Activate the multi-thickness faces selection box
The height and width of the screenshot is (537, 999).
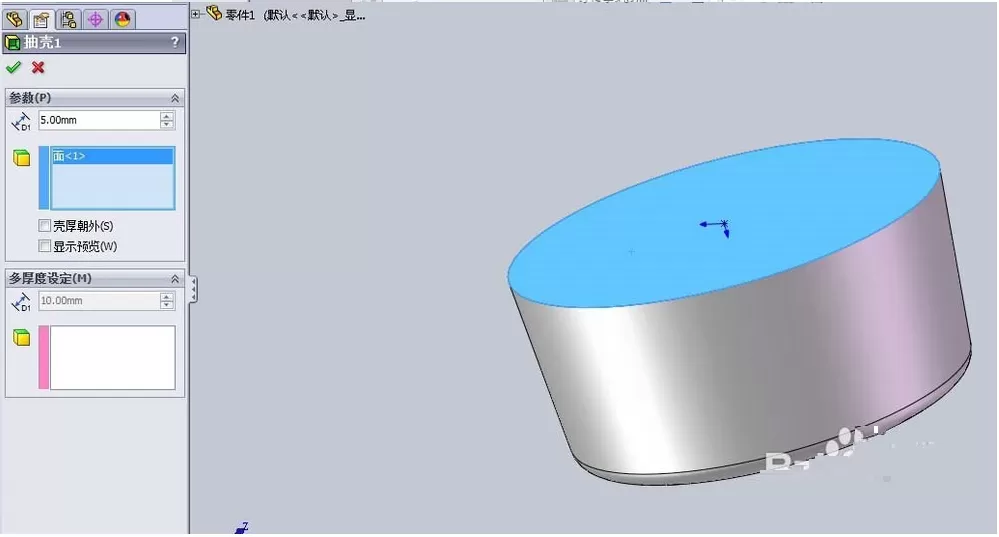(112, 357)
